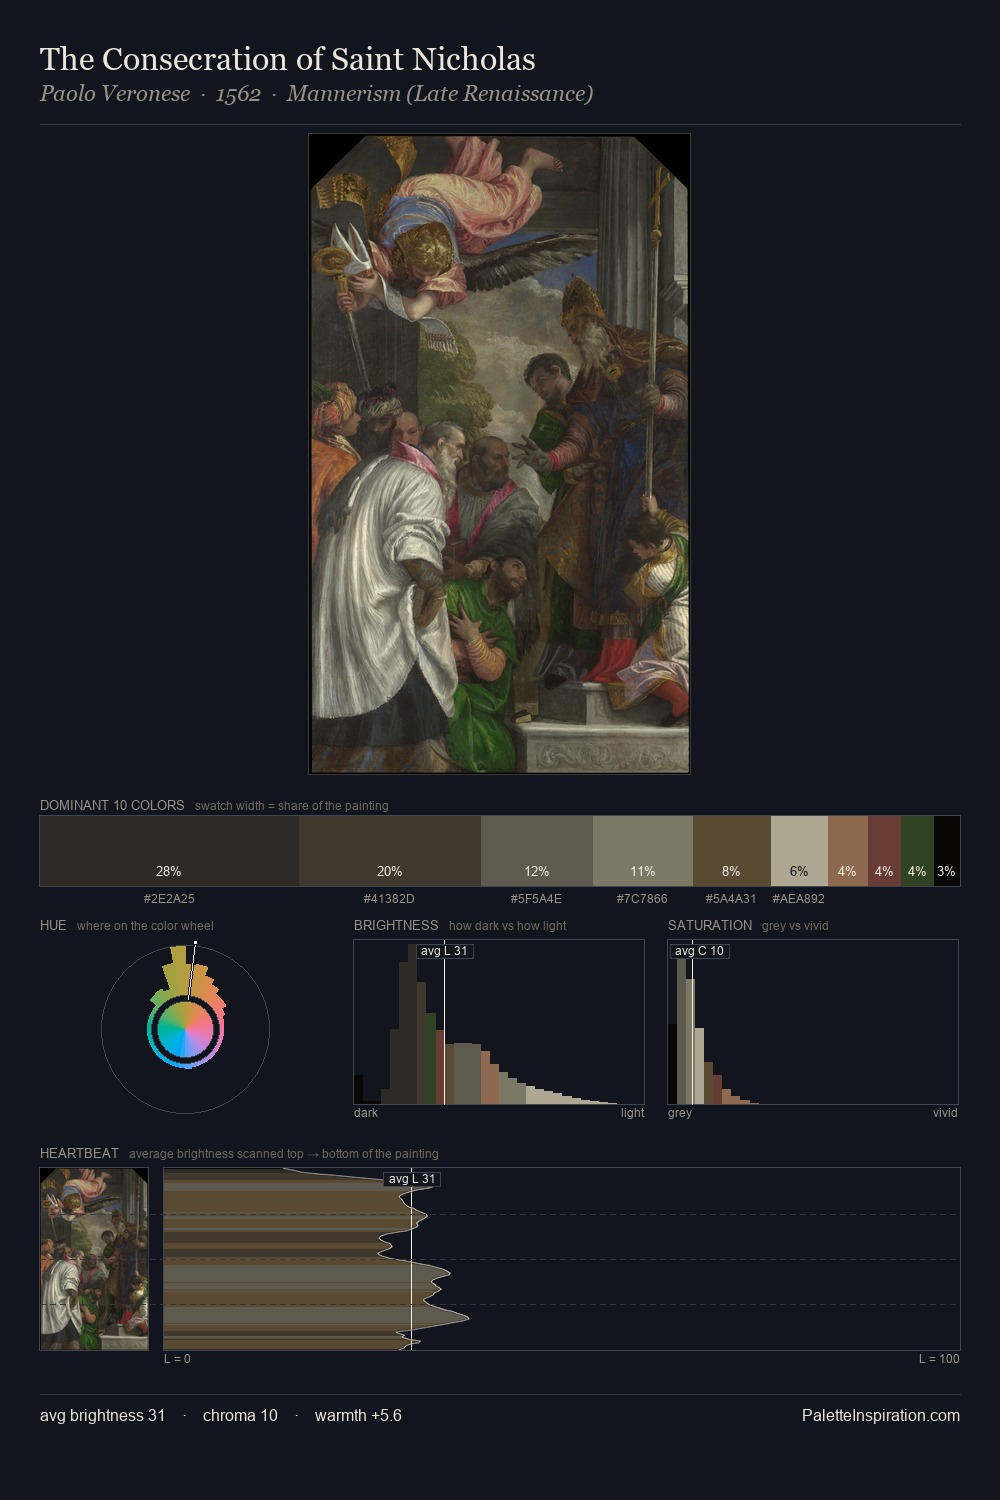The height and width of the screenshot is (1500, 1000).
Task: Click the 'chroma 10' footer text
Action: (240, 1415)
